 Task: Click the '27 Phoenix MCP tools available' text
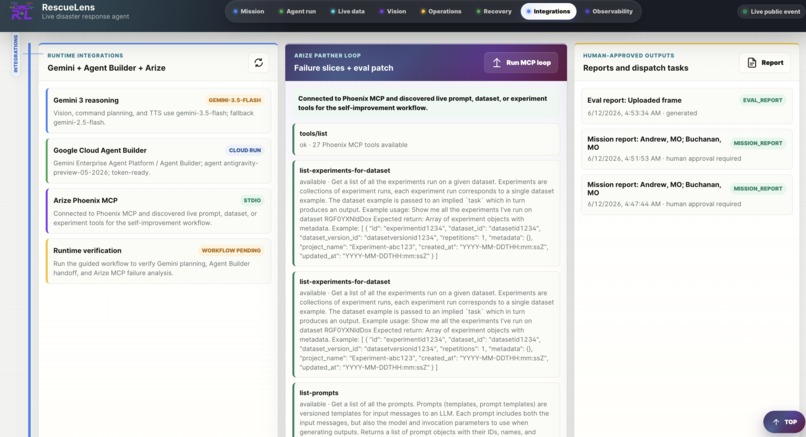[x=360, y=145]
